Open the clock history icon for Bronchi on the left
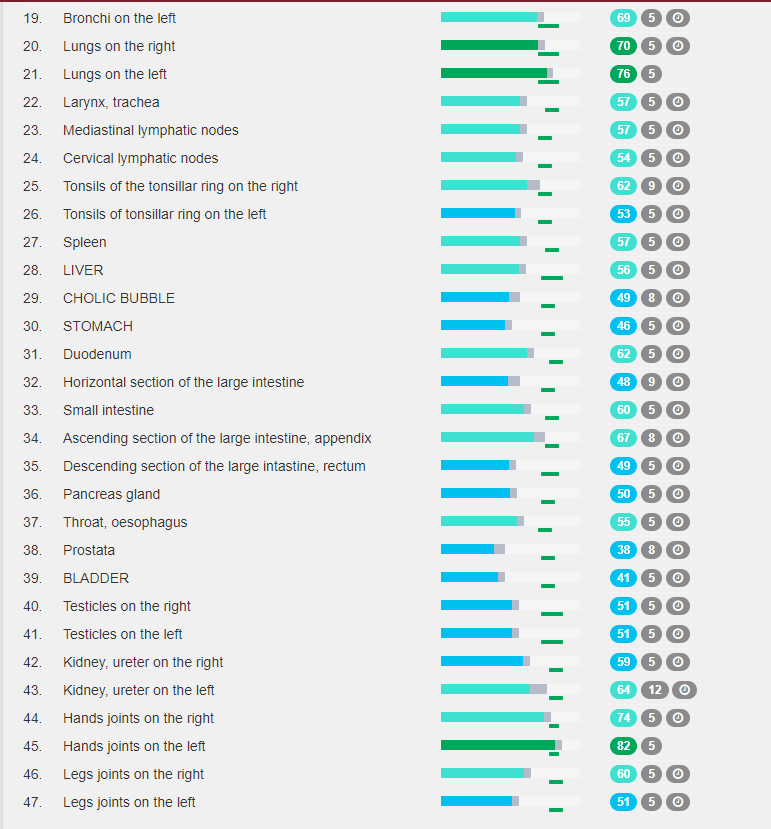 pos(678,18)
